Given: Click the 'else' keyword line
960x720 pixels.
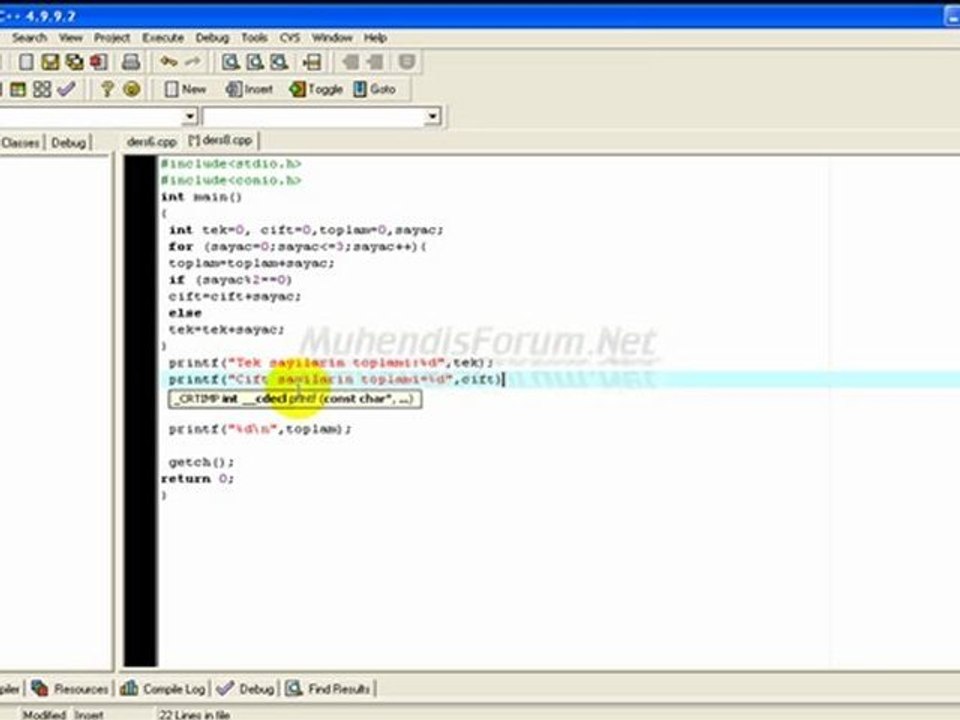Looking at the screenshot, I should [x=185, y=313].
